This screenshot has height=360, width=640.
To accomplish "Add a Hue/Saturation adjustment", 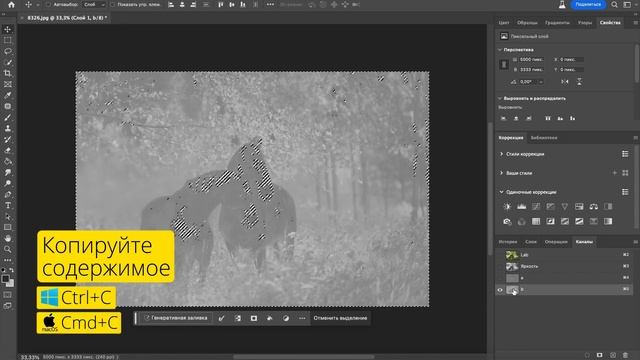I will click(579, 207).
